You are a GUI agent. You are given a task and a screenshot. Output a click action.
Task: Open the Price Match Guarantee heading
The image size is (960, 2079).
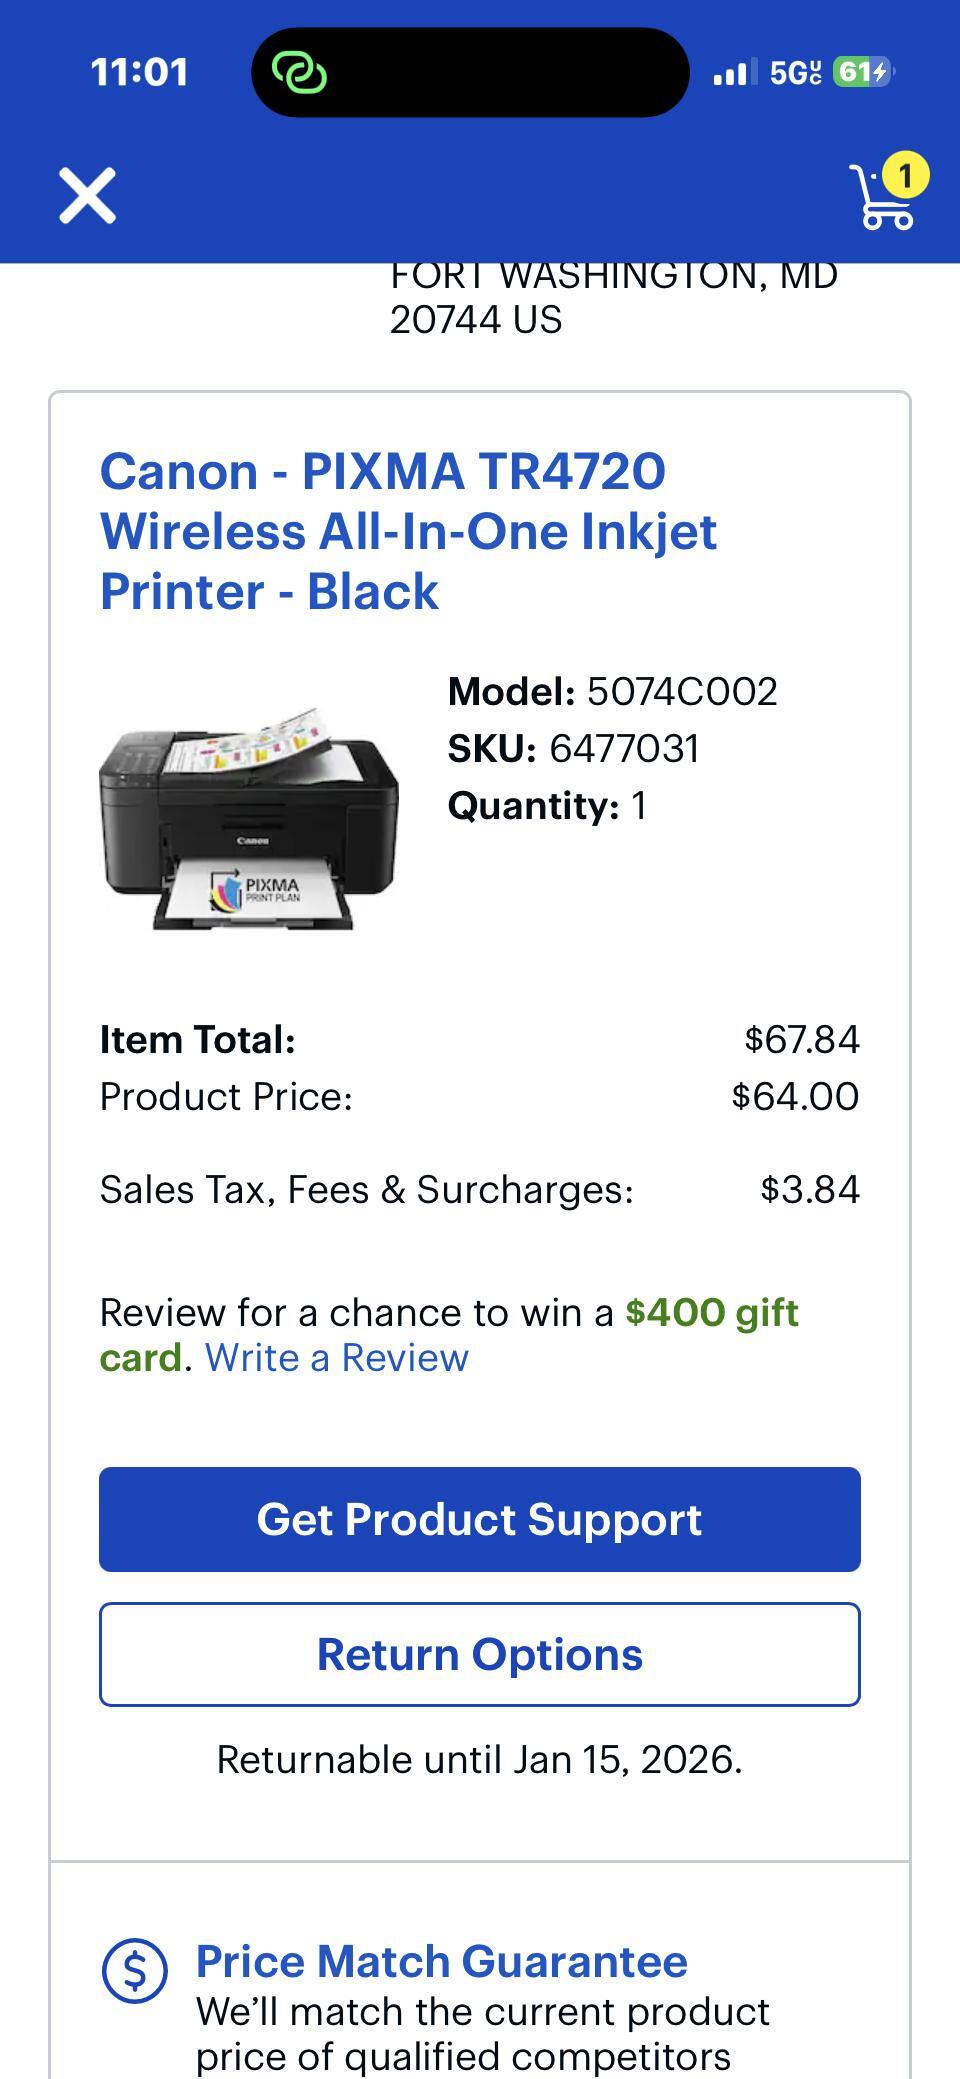tap(441, 1961)
